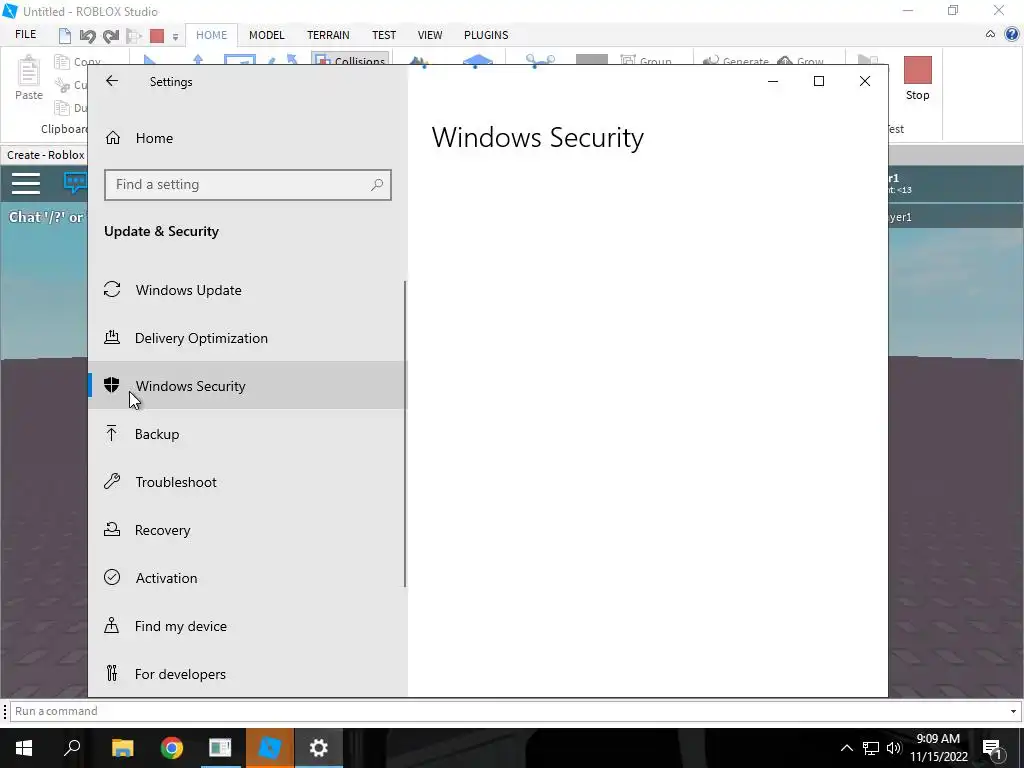
Task: Open the FILE menu in ROBLOX Studio
Action: 25,35
